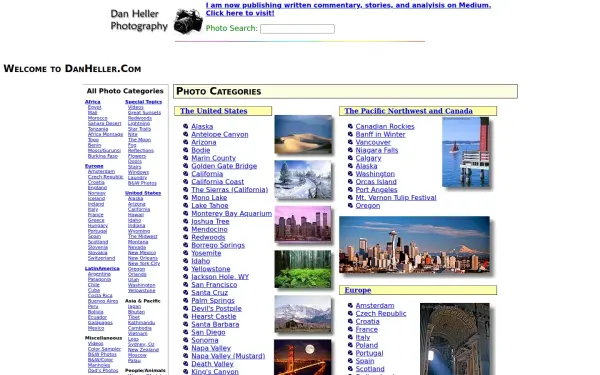Open the Seattle skyline panorama photo
The height and width of the screenshot is (375, 600).
click(414, 245)
